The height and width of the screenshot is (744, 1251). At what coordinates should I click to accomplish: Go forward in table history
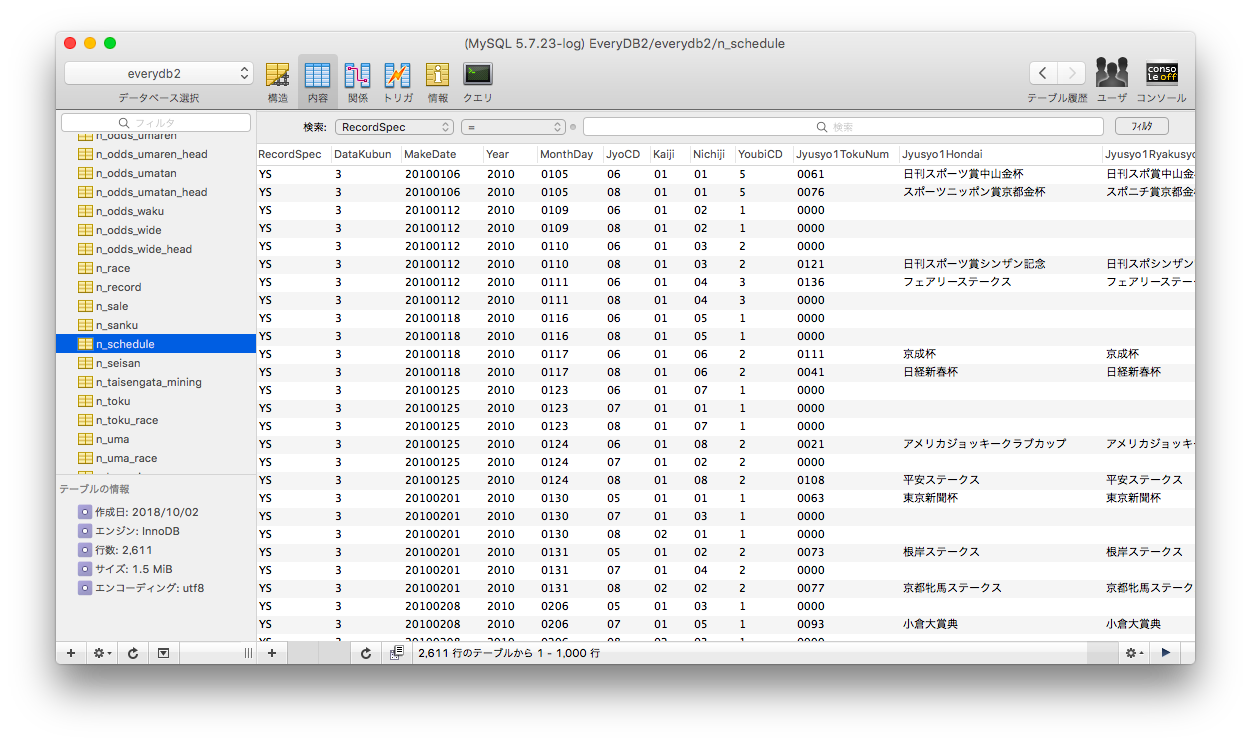(x=1072, y=73)
